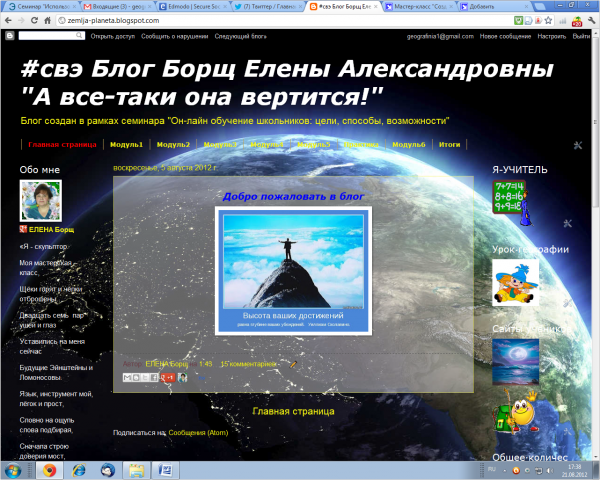The image size is (600, 480).
Task: Open the cartoon gnome image under Урок географии
Action: (515, 282)
